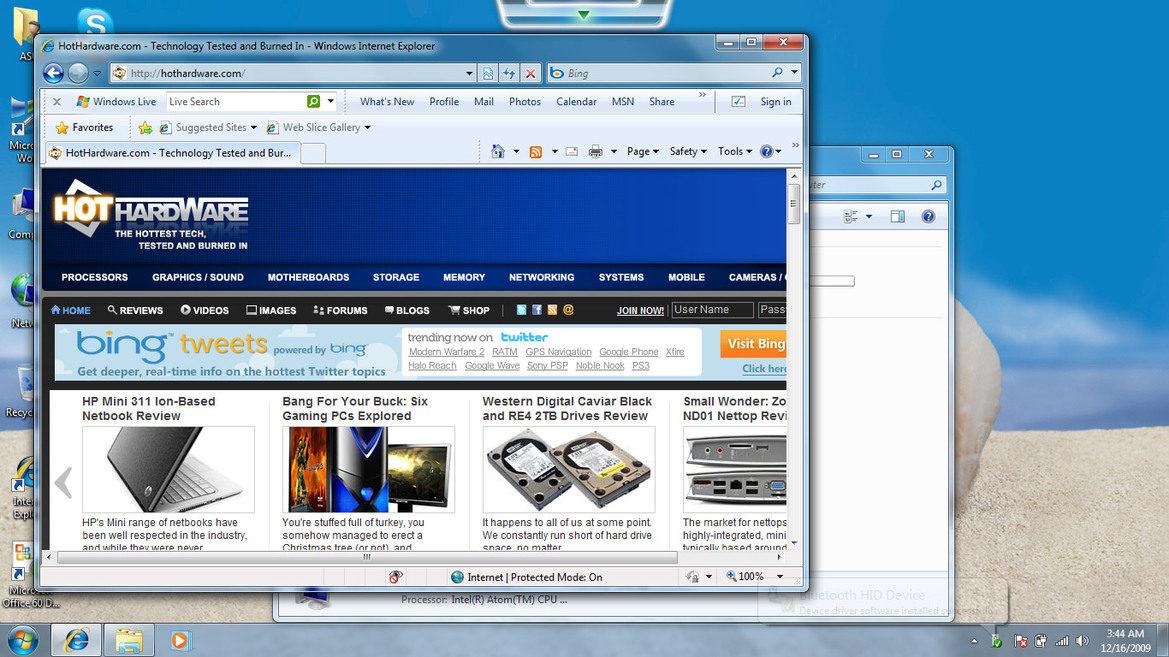Click popup blocker icon in status bar
Image resolution: width=1169 pixels, height=657 pixels.
coord(395,576)
